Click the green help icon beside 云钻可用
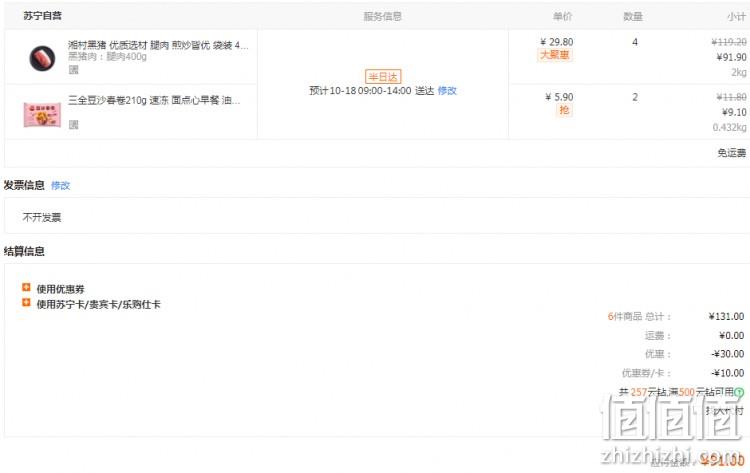This screenshot has height=473, width=750. pos(739,392)
